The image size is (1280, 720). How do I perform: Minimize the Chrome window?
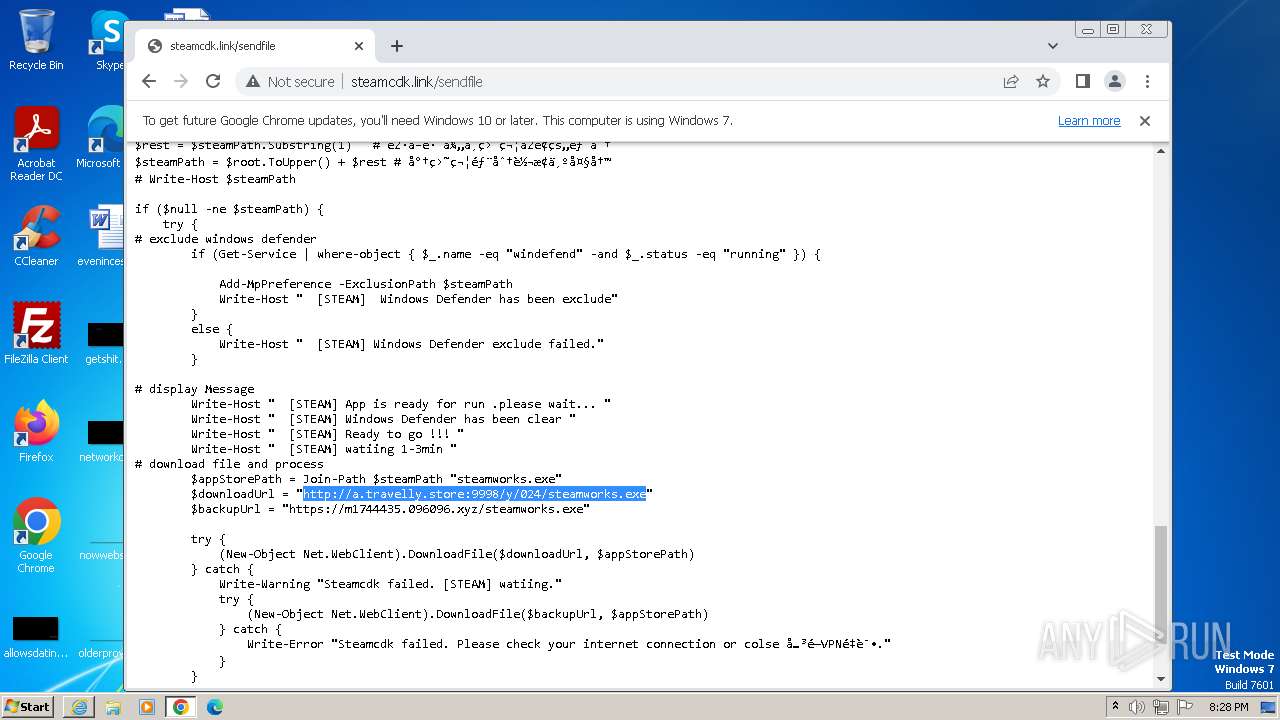pyautogui.click(x=1087, y=30)
